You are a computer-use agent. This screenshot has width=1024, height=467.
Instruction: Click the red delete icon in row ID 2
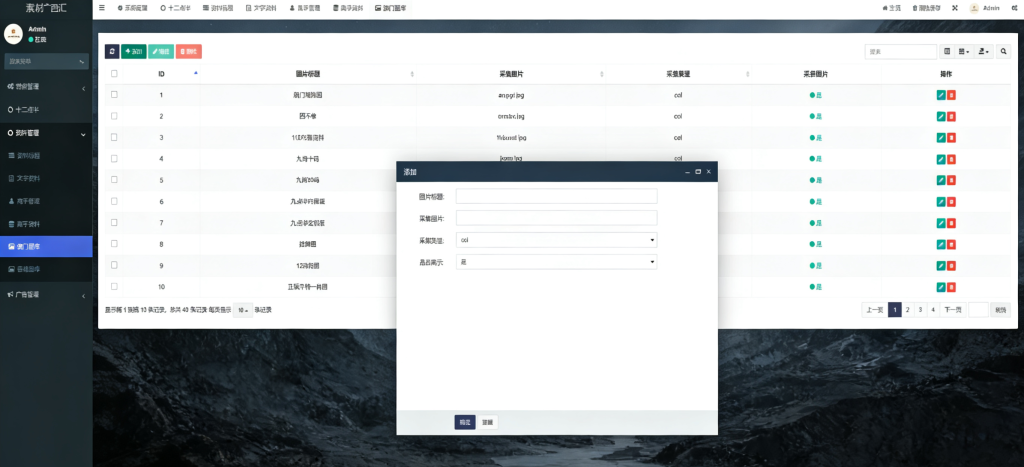click(952, 116)
